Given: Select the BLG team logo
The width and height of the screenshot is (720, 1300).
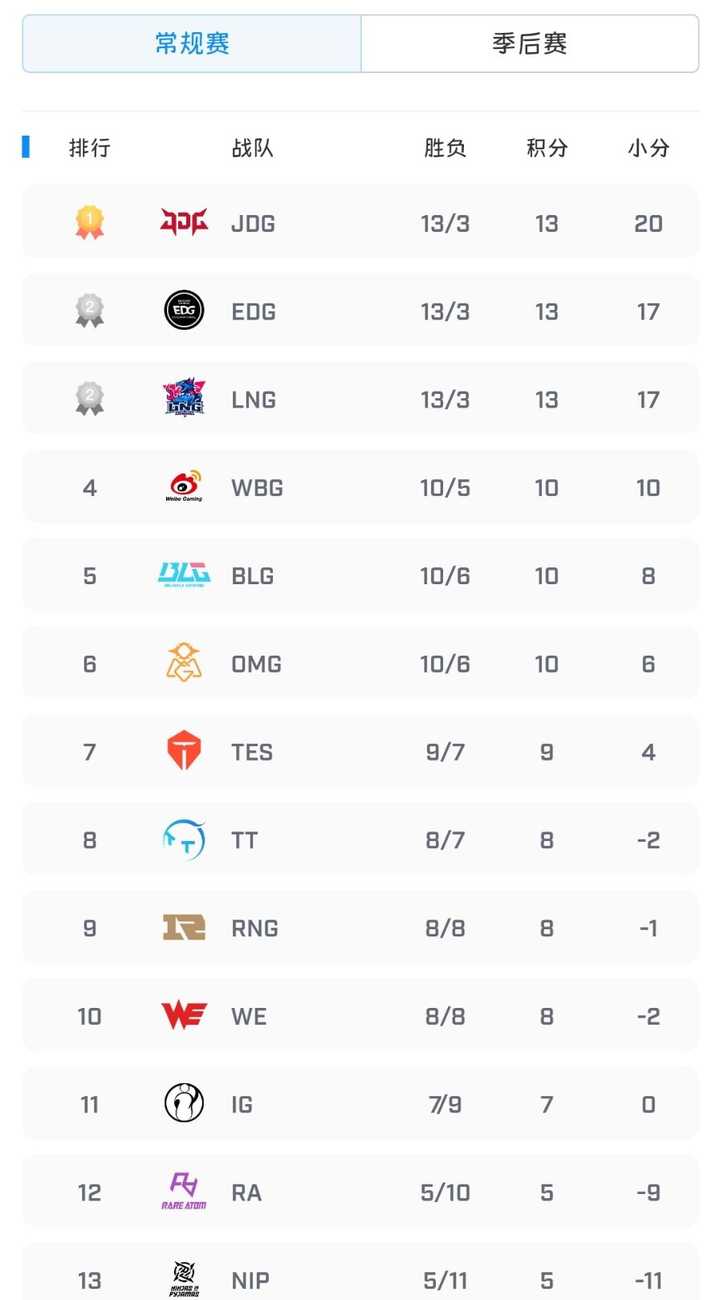Looking at the screenshot, I should (x=184, y=575).
